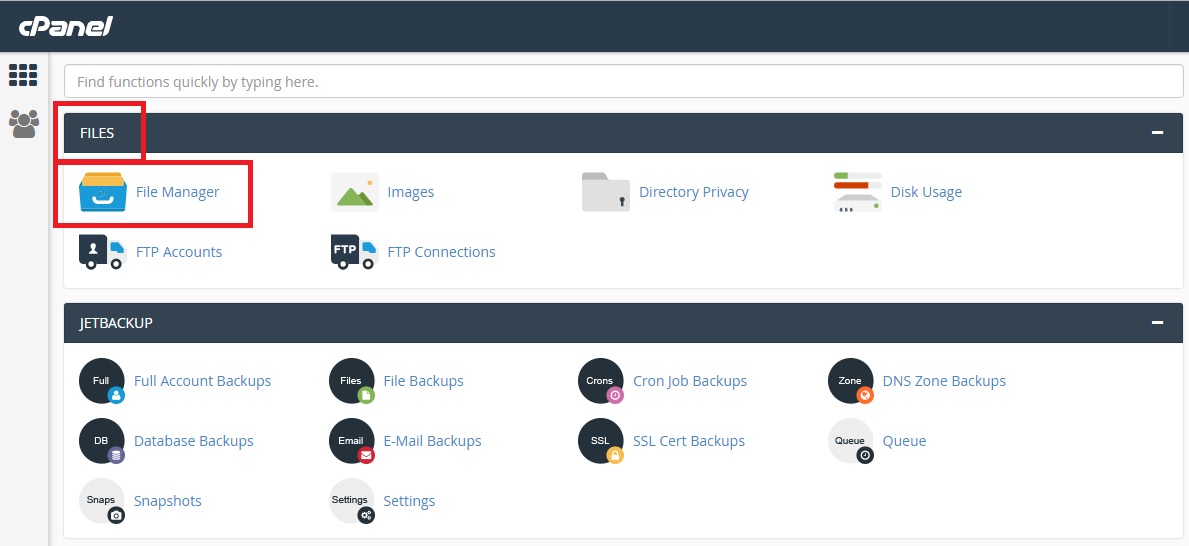This screenshot has height=546, width=1189.
Task: Open the Cron Job Backups link
Action: pyautogui.click(x=690, y=381)
